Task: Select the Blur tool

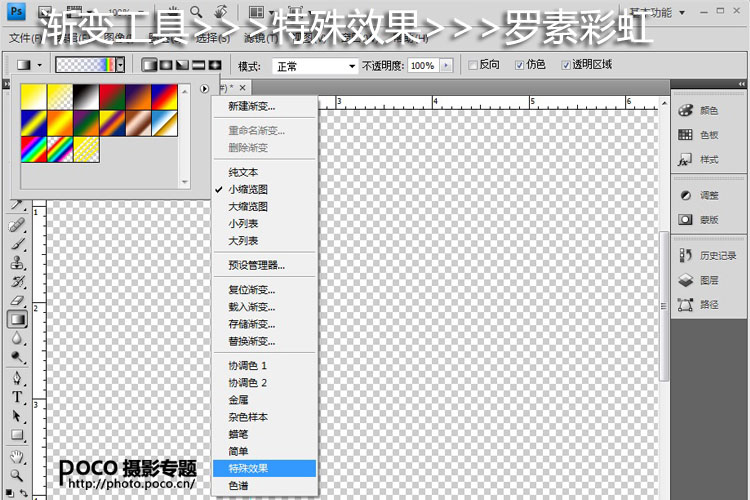Action: 17,338
